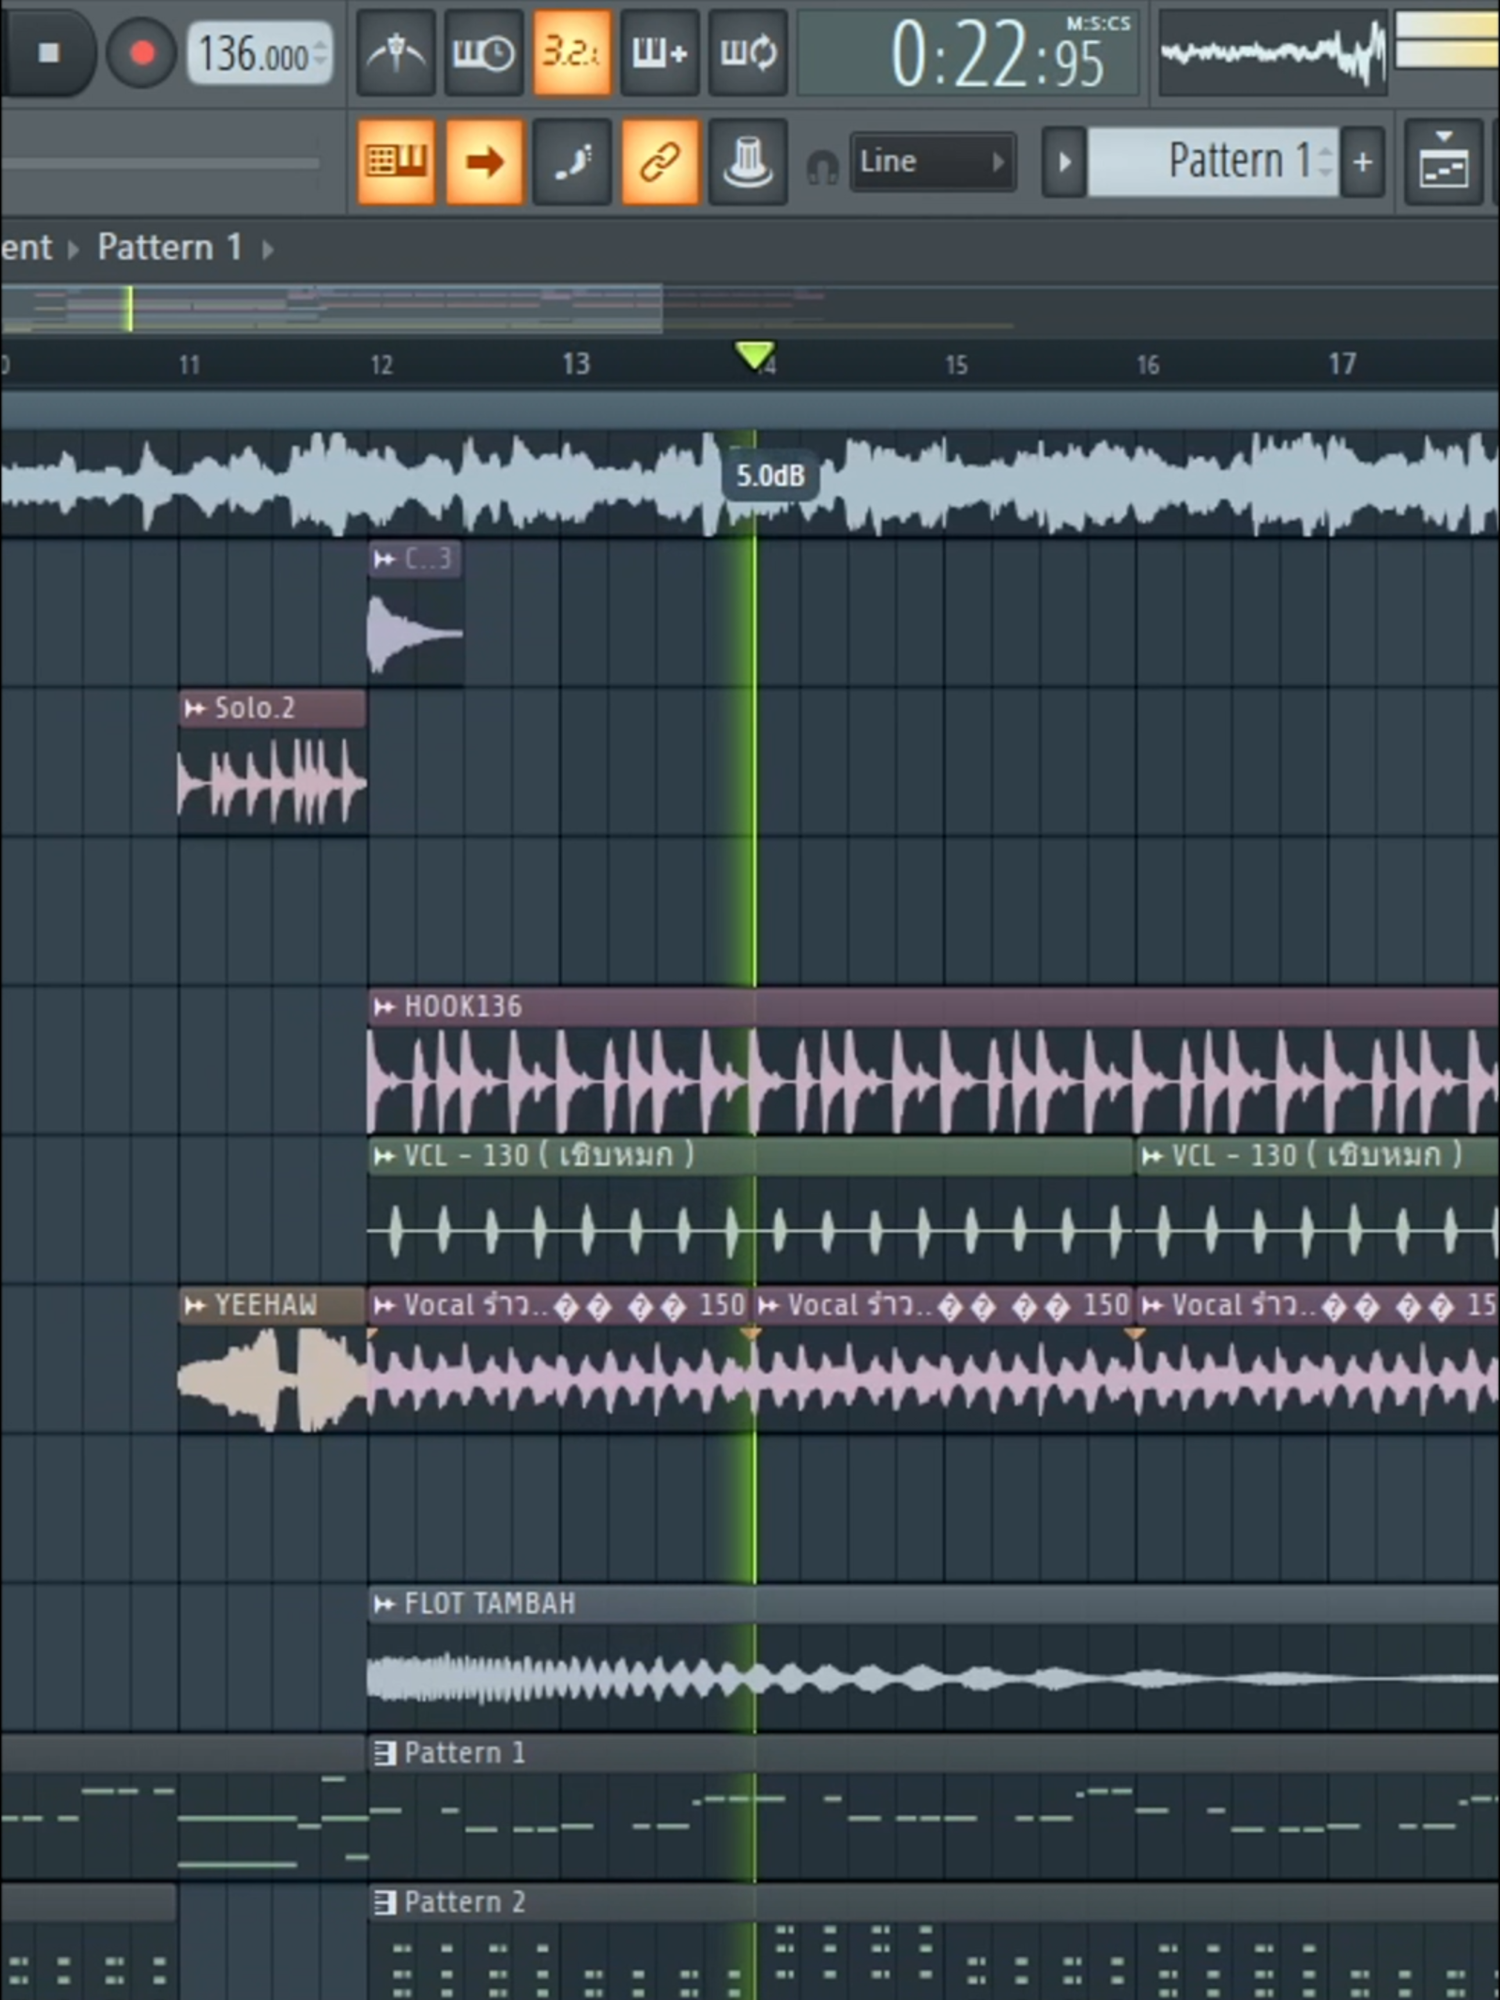
Task: Open third Vocal clip menu icon
Action: pos(1152,1306)
